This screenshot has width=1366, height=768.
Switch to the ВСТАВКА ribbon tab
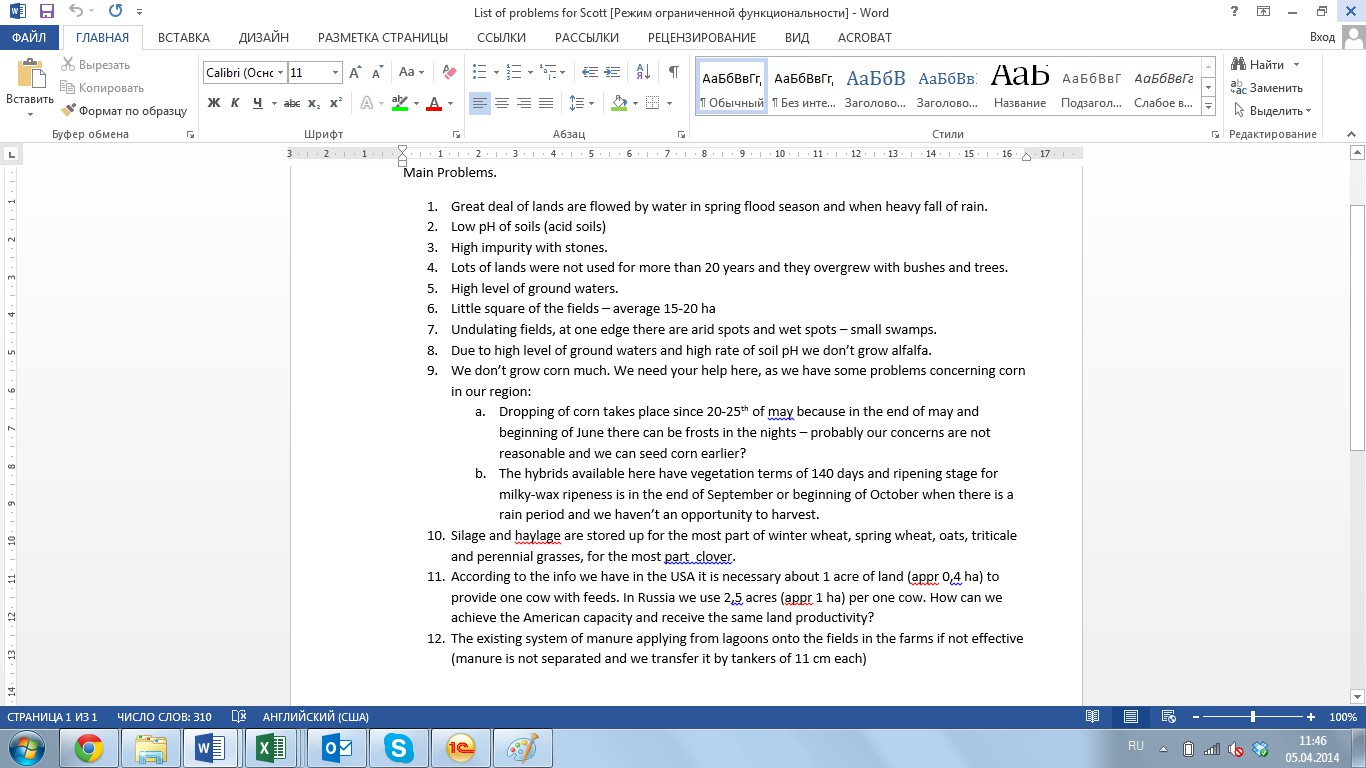coord(184,38)
